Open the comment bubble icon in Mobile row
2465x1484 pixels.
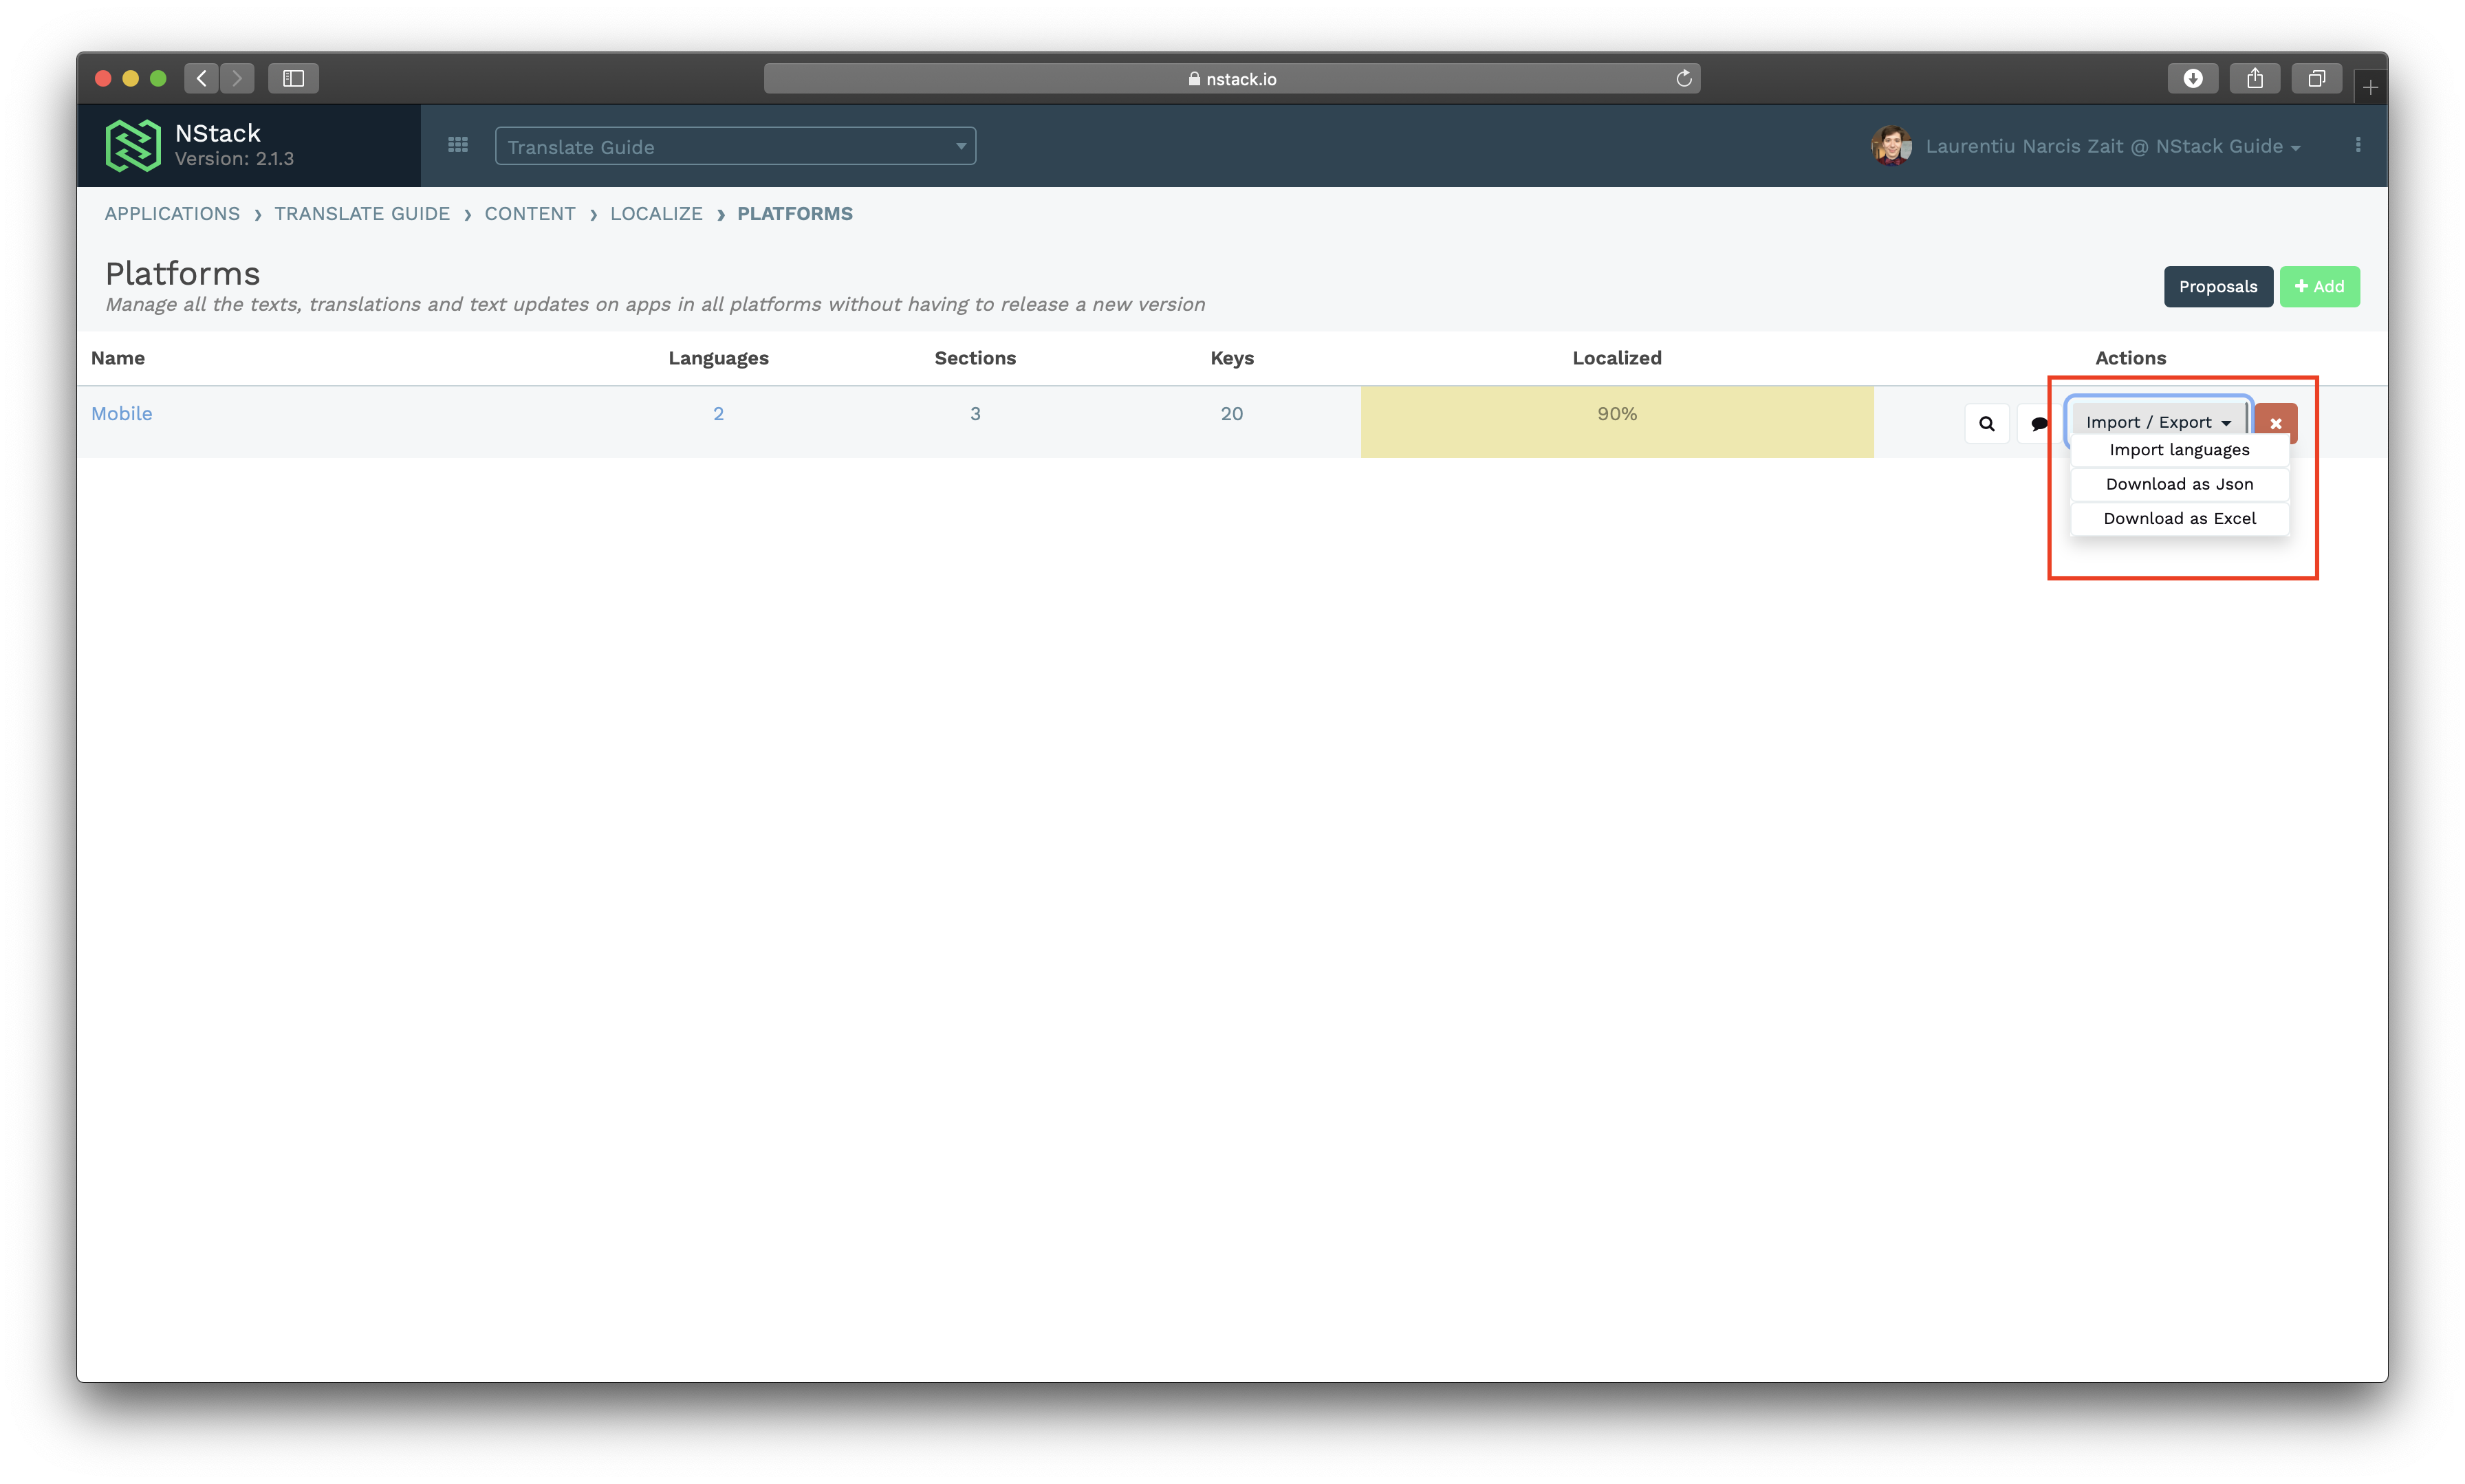pos(2038,423)
